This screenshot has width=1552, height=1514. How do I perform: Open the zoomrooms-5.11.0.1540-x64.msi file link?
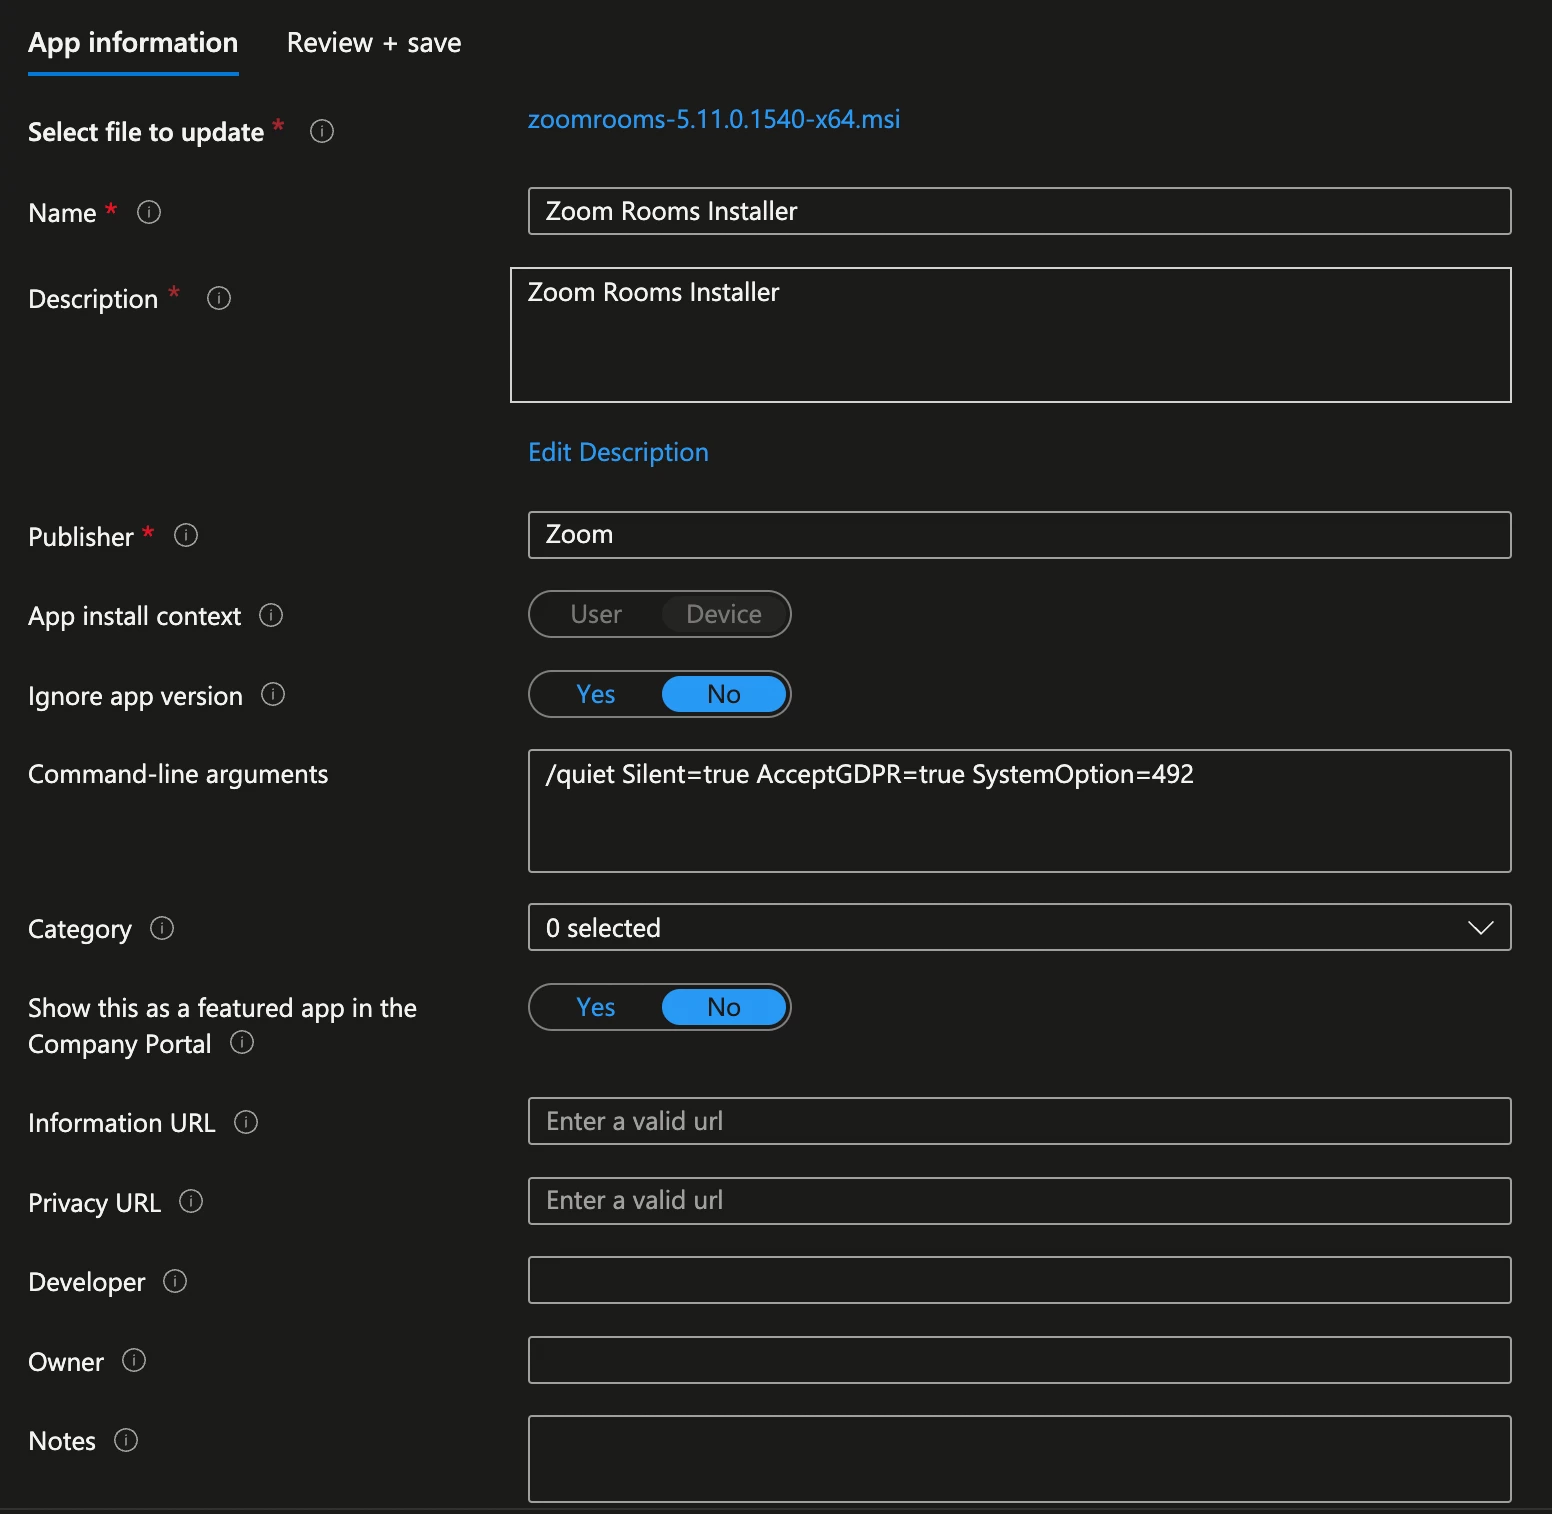pos(714,119)
